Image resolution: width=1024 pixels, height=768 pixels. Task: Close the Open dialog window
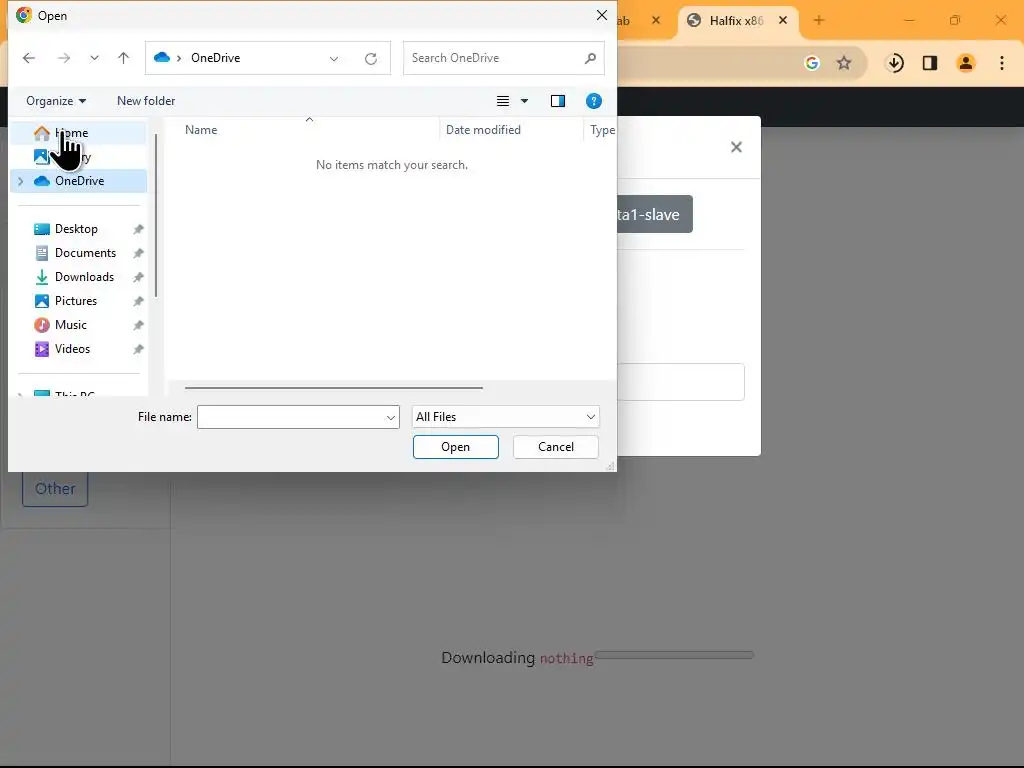601,15
